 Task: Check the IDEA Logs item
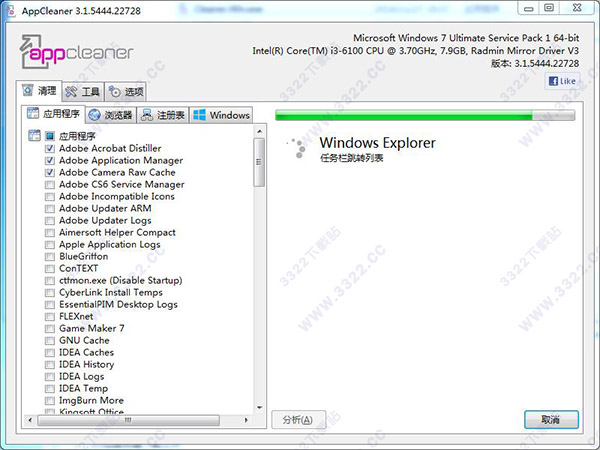click(x=50, y=377)
